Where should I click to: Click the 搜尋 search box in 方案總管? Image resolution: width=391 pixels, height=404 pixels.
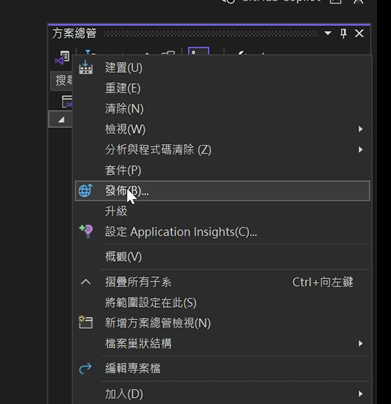62,81
